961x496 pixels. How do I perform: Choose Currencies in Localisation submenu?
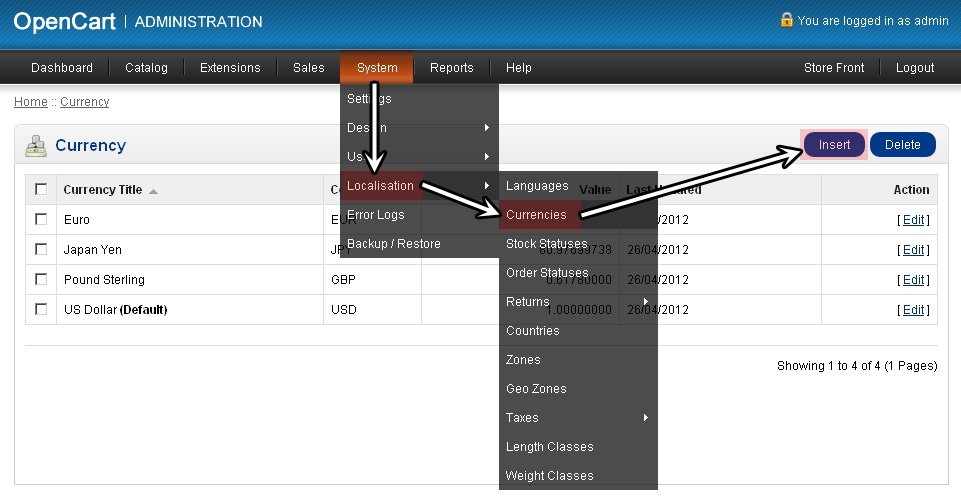coord(578,215)
